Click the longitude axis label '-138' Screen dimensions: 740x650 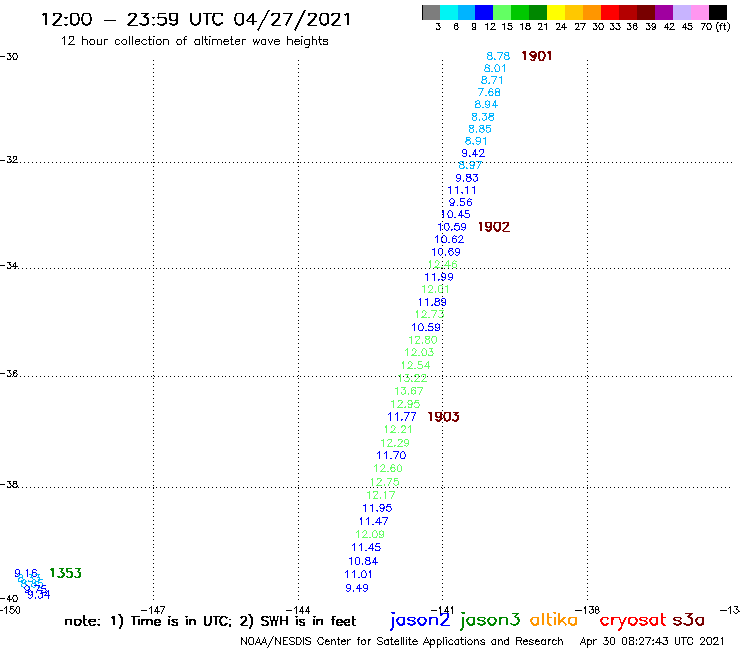pos(587,610)
